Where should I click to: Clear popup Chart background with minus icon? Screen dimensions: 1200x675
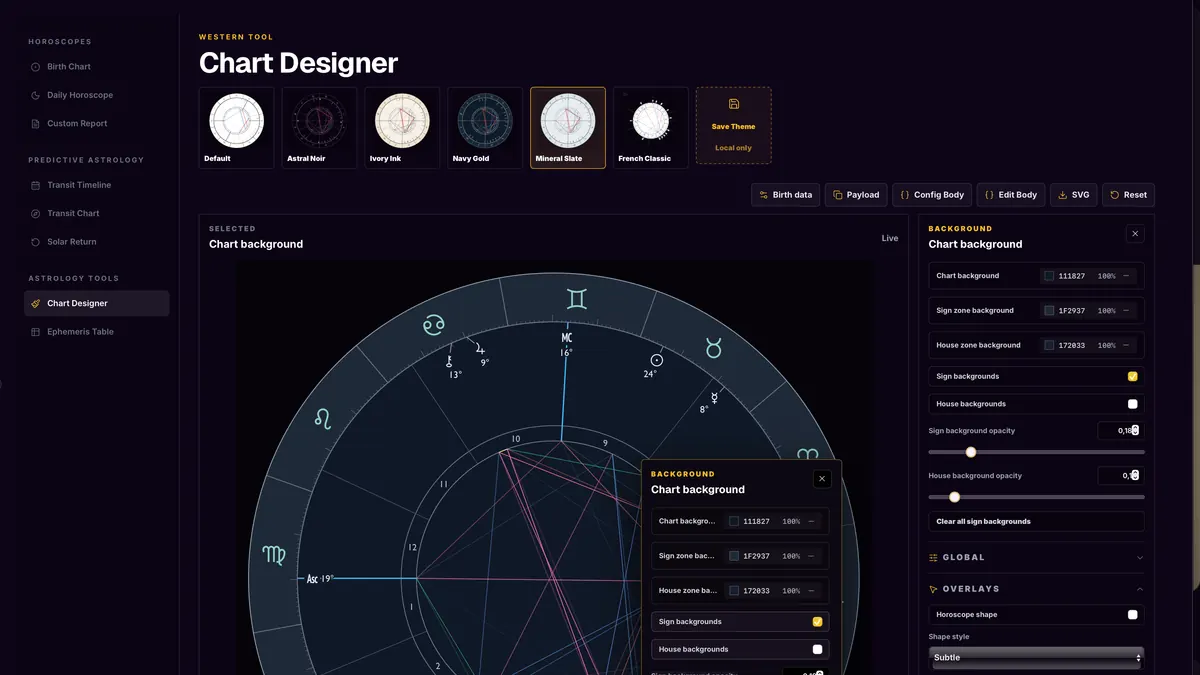coord(811,521)
